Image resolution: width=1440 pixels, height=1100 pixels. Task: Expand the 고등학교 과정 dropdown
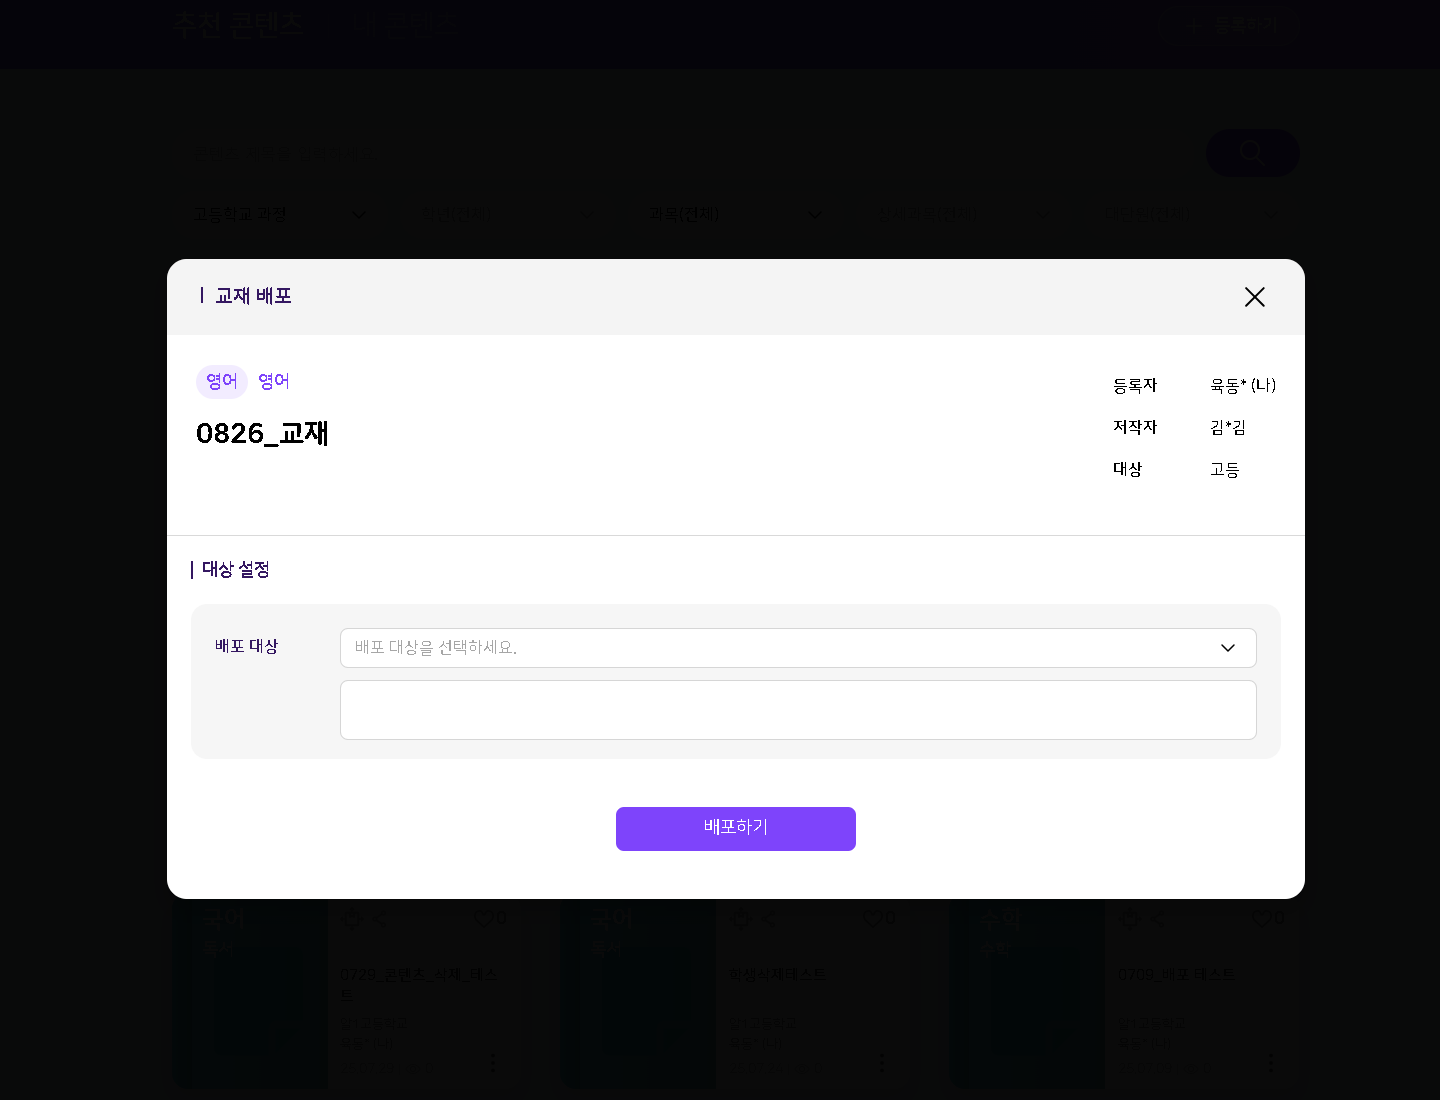pos(279,215)
